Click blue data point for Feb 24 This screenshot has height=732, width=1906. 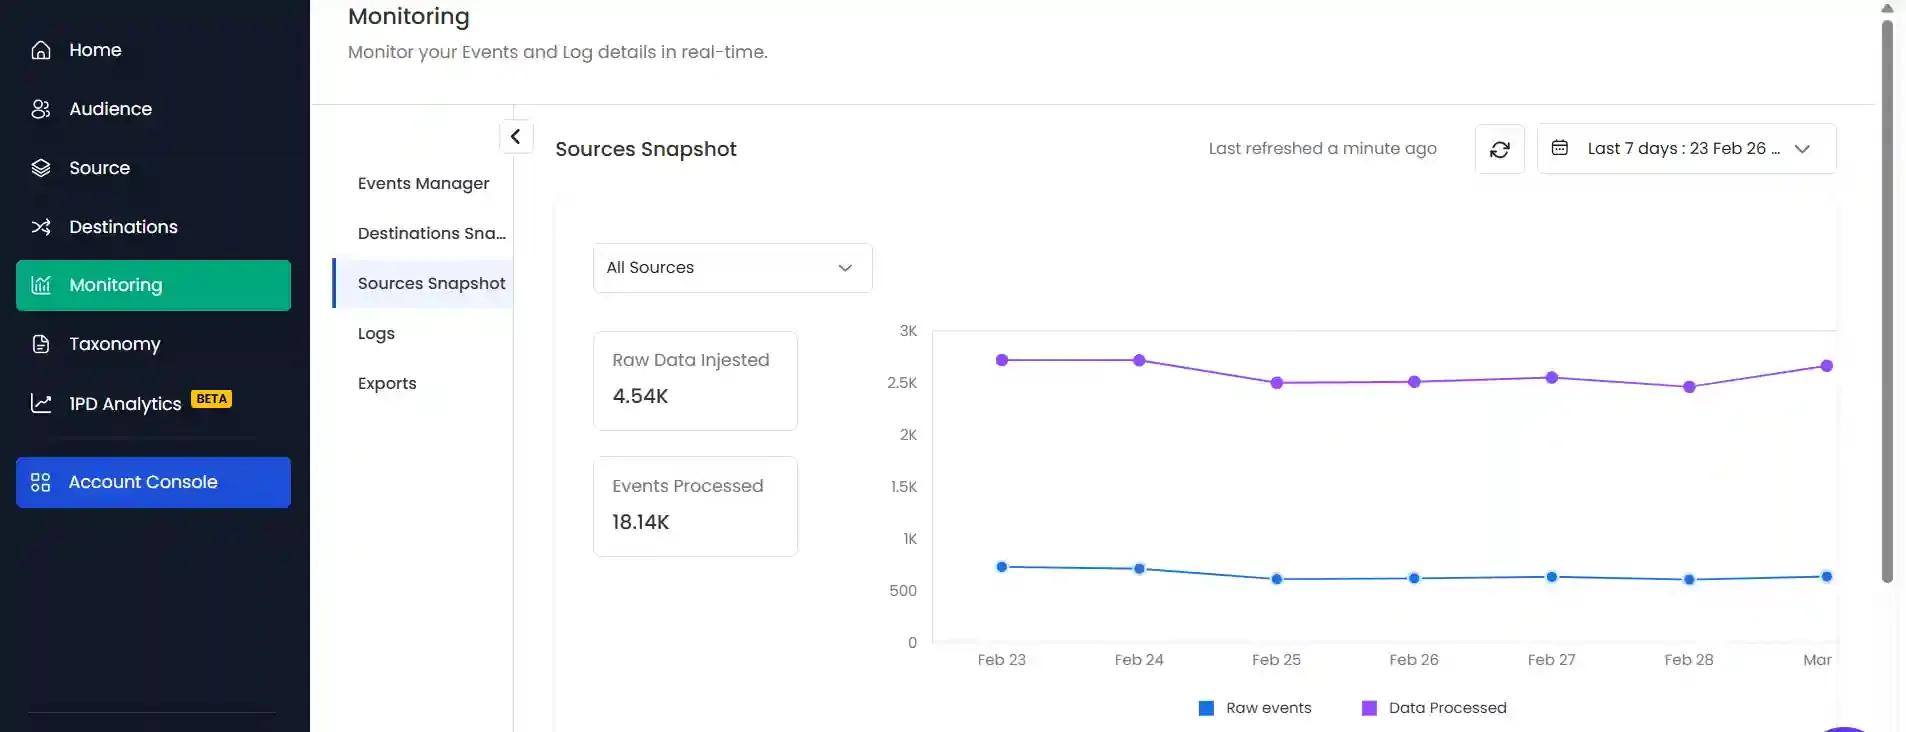point(1139,569)
